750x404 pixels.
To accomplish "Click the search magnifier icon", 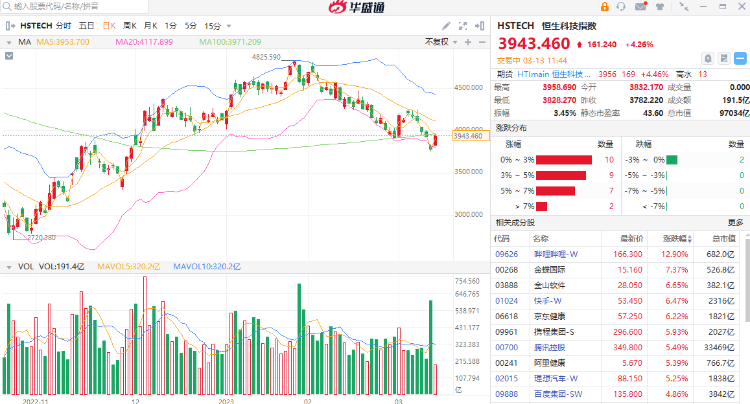I will 7,7.
